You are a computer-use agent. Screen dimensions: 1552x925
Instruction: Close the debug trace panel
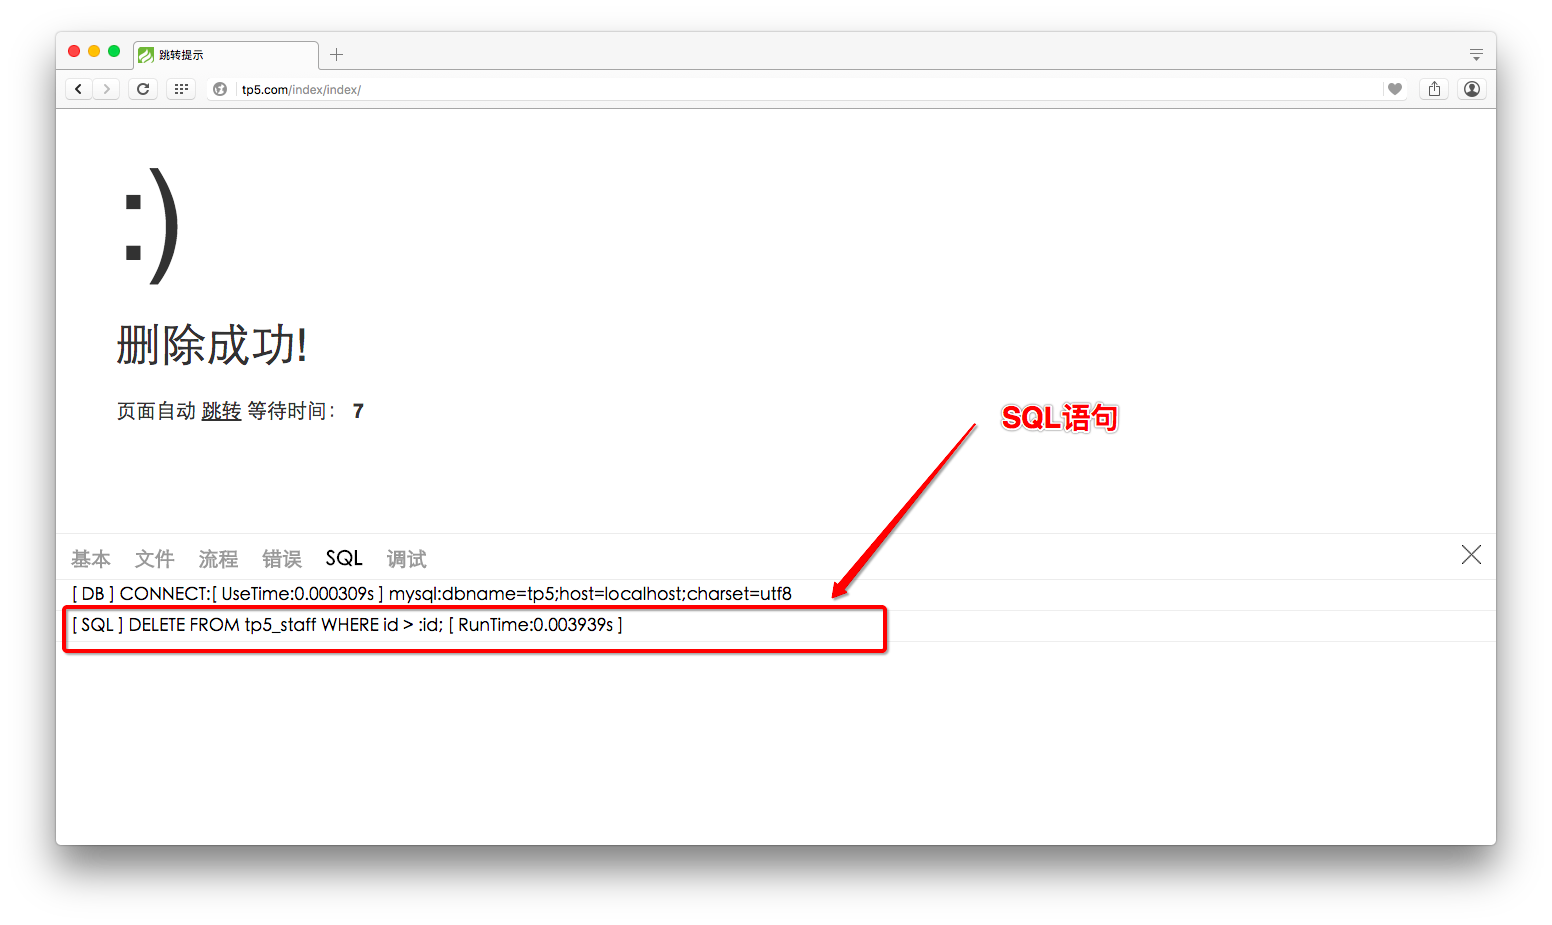1471,555
